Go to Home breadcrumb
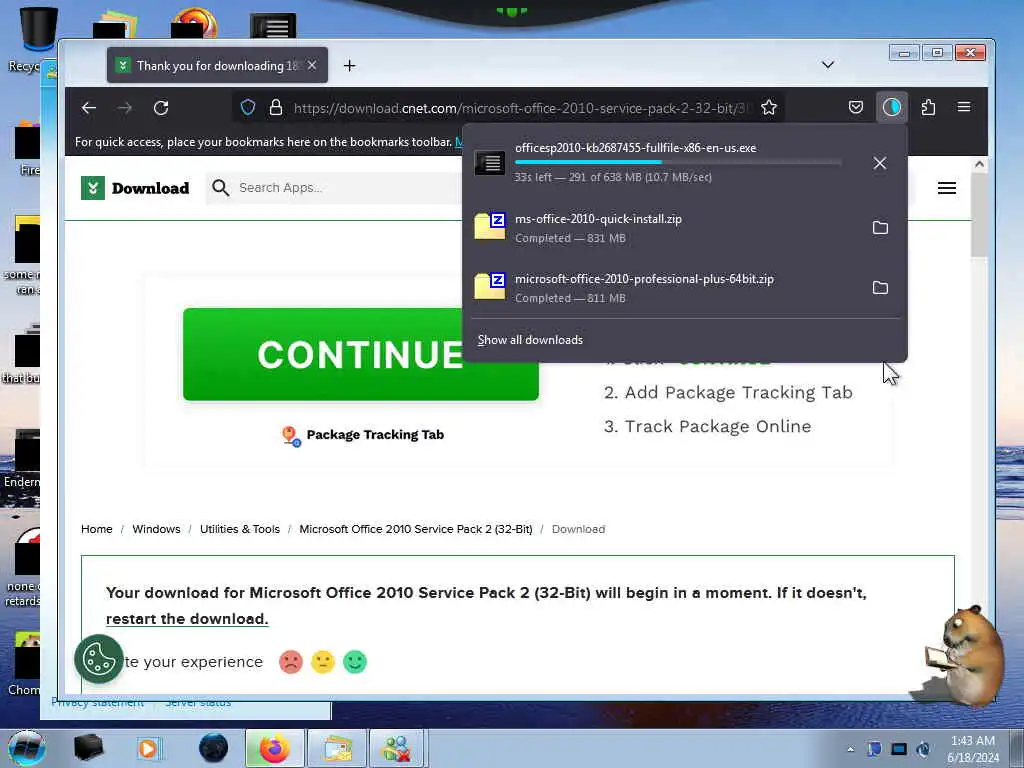1024x768 pixels. [97, 529]
